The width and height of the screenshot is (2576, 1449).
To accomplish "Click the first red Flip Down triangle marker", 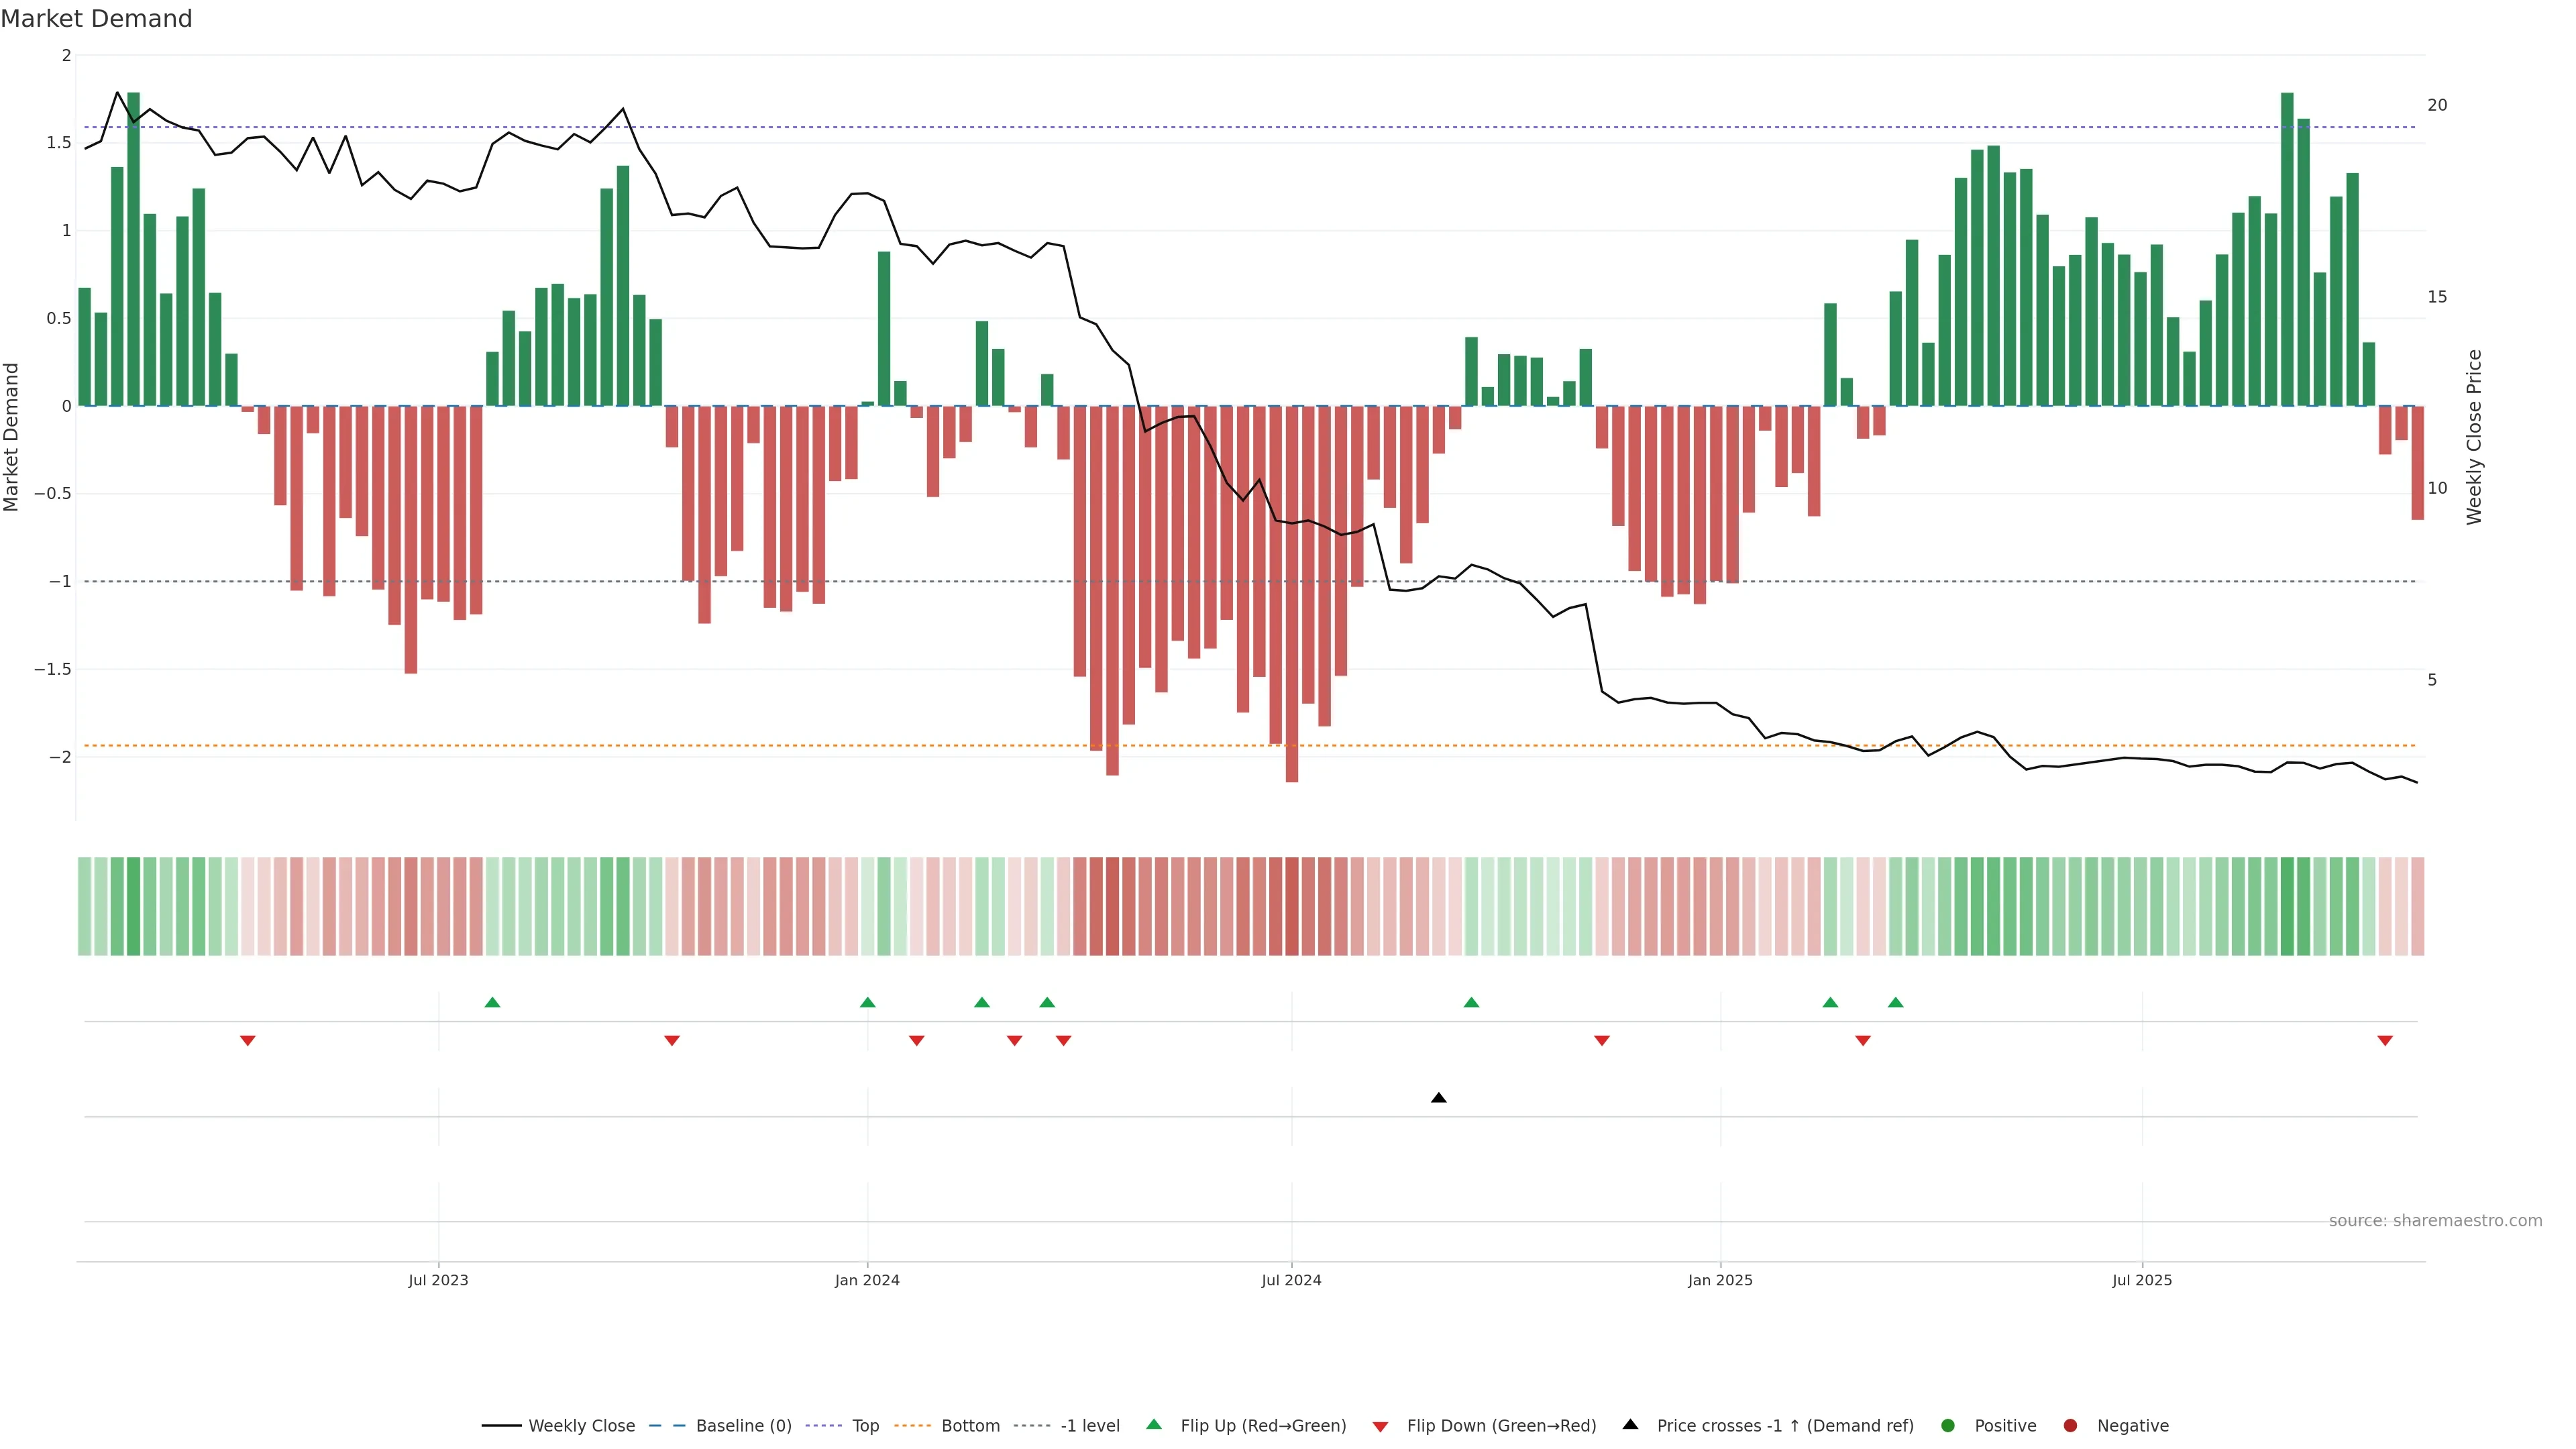I will point(248,1041).
